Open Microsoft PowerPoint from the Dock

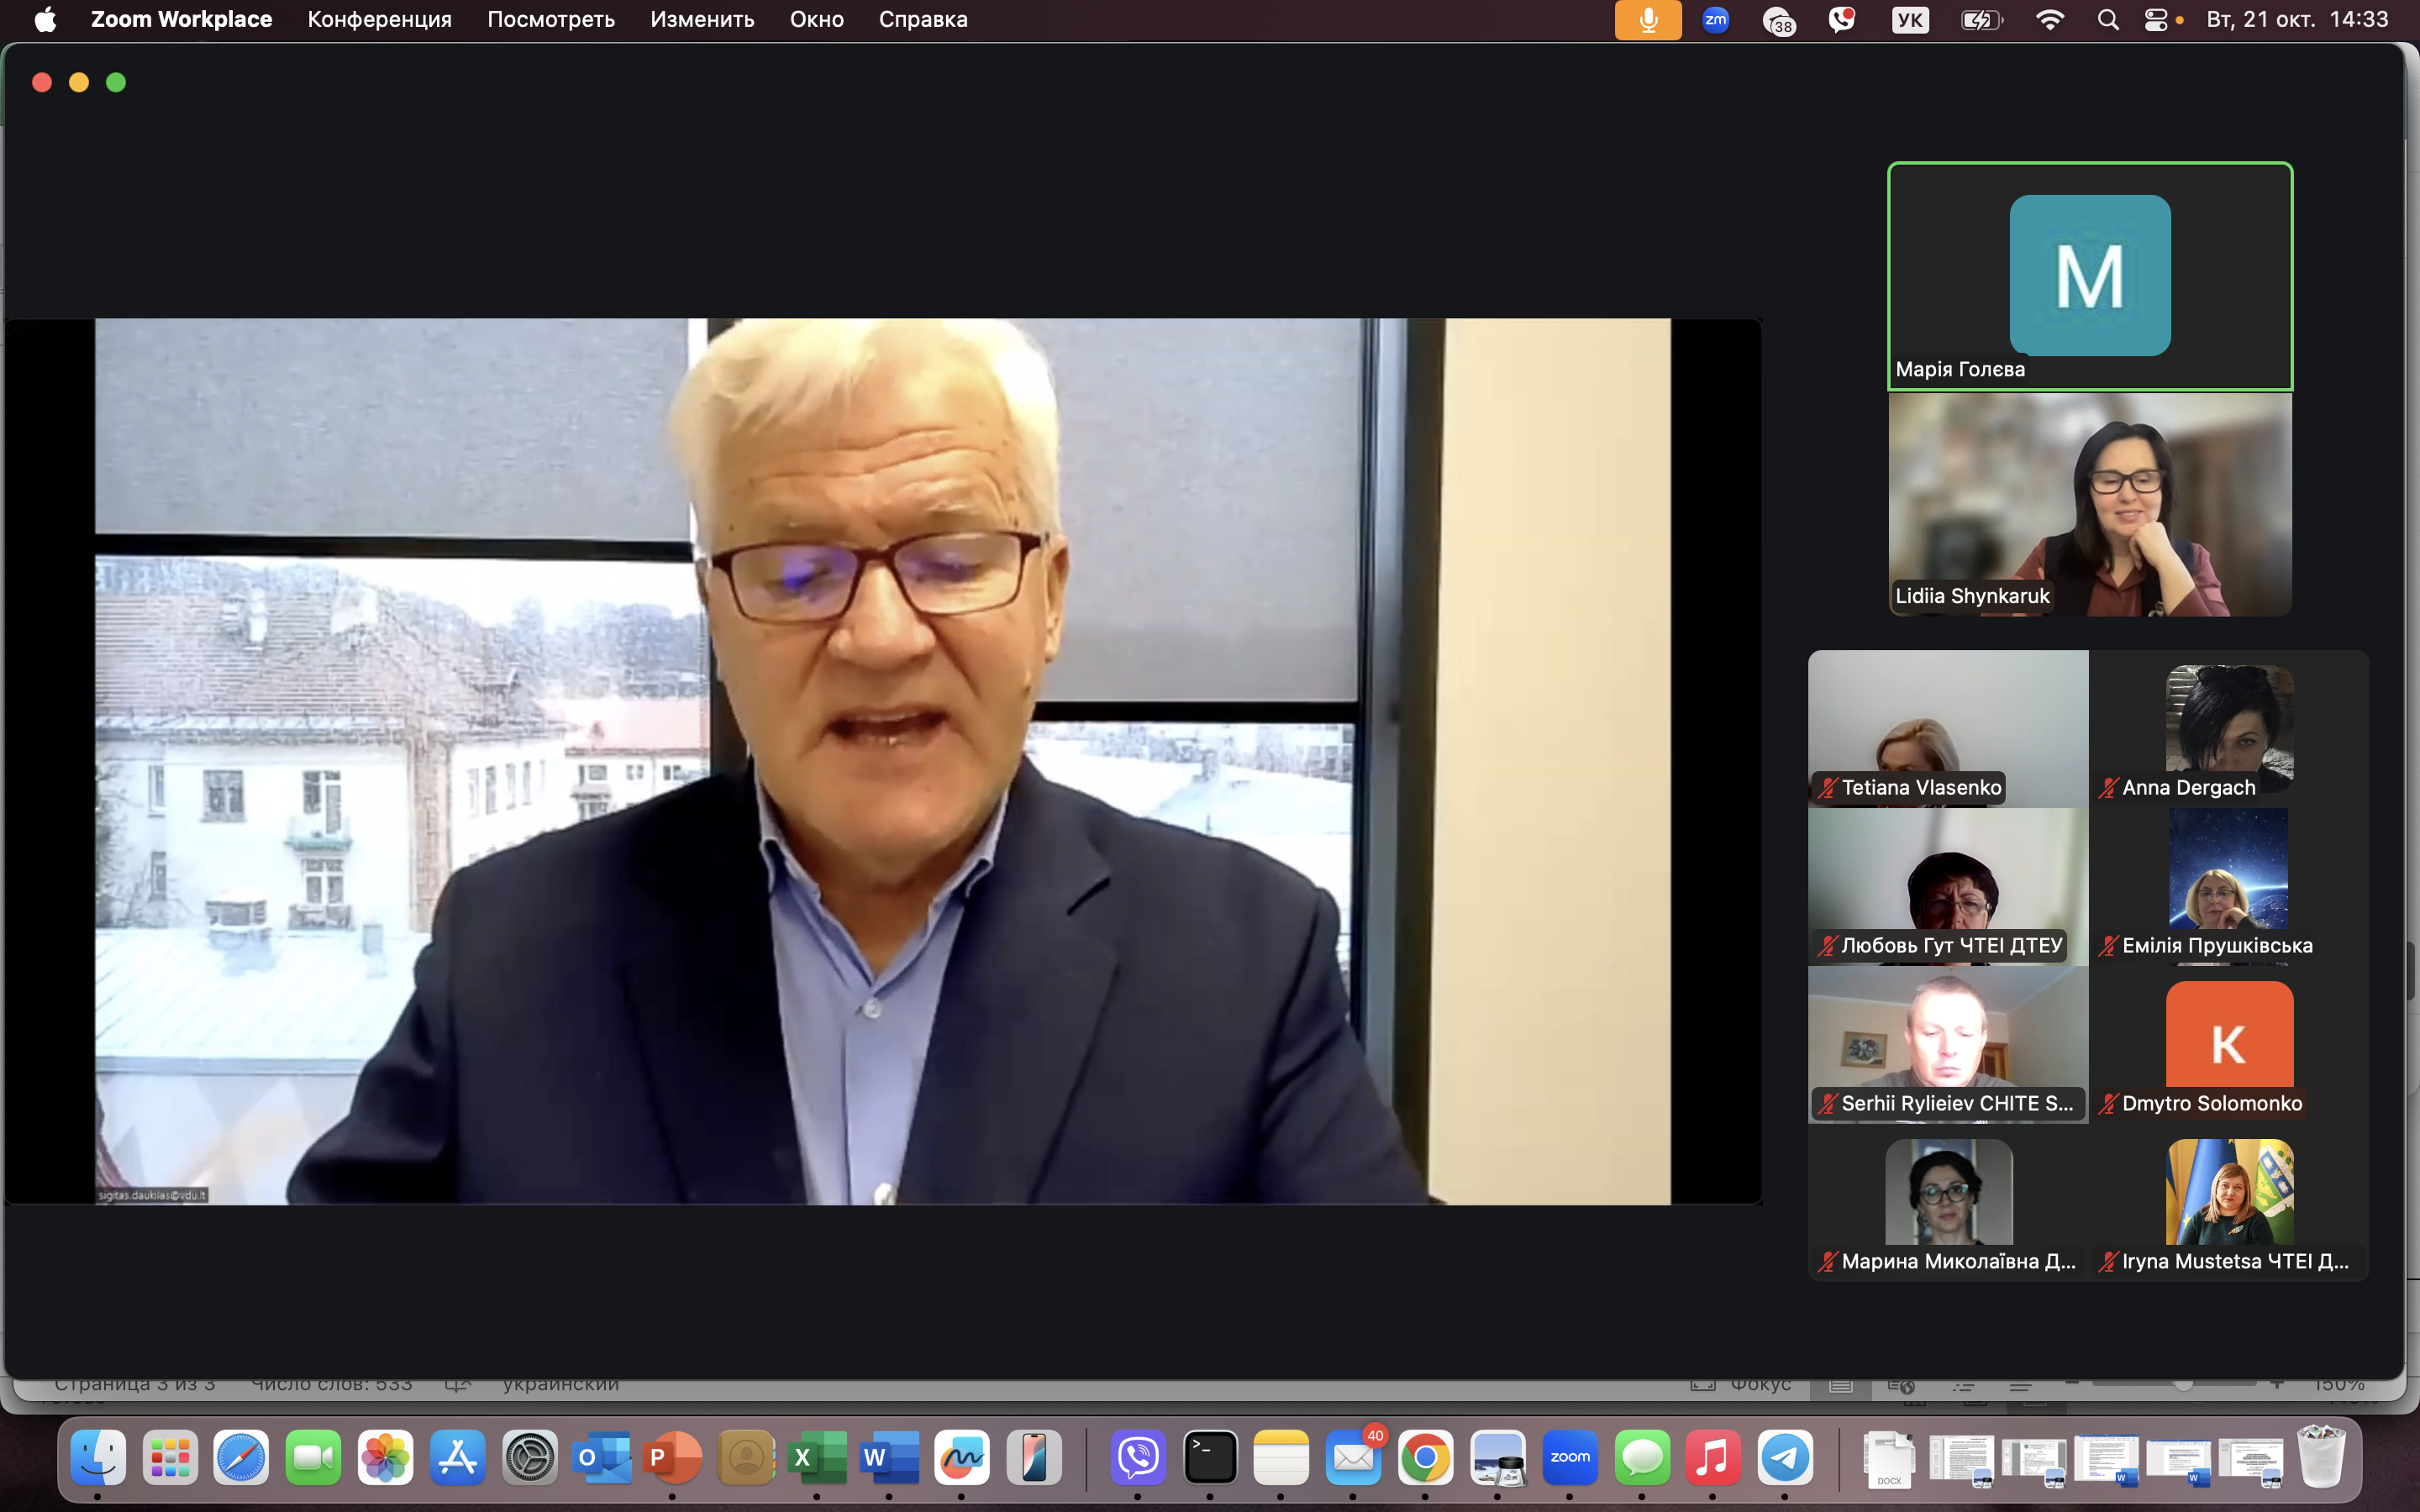[673, 1458]
